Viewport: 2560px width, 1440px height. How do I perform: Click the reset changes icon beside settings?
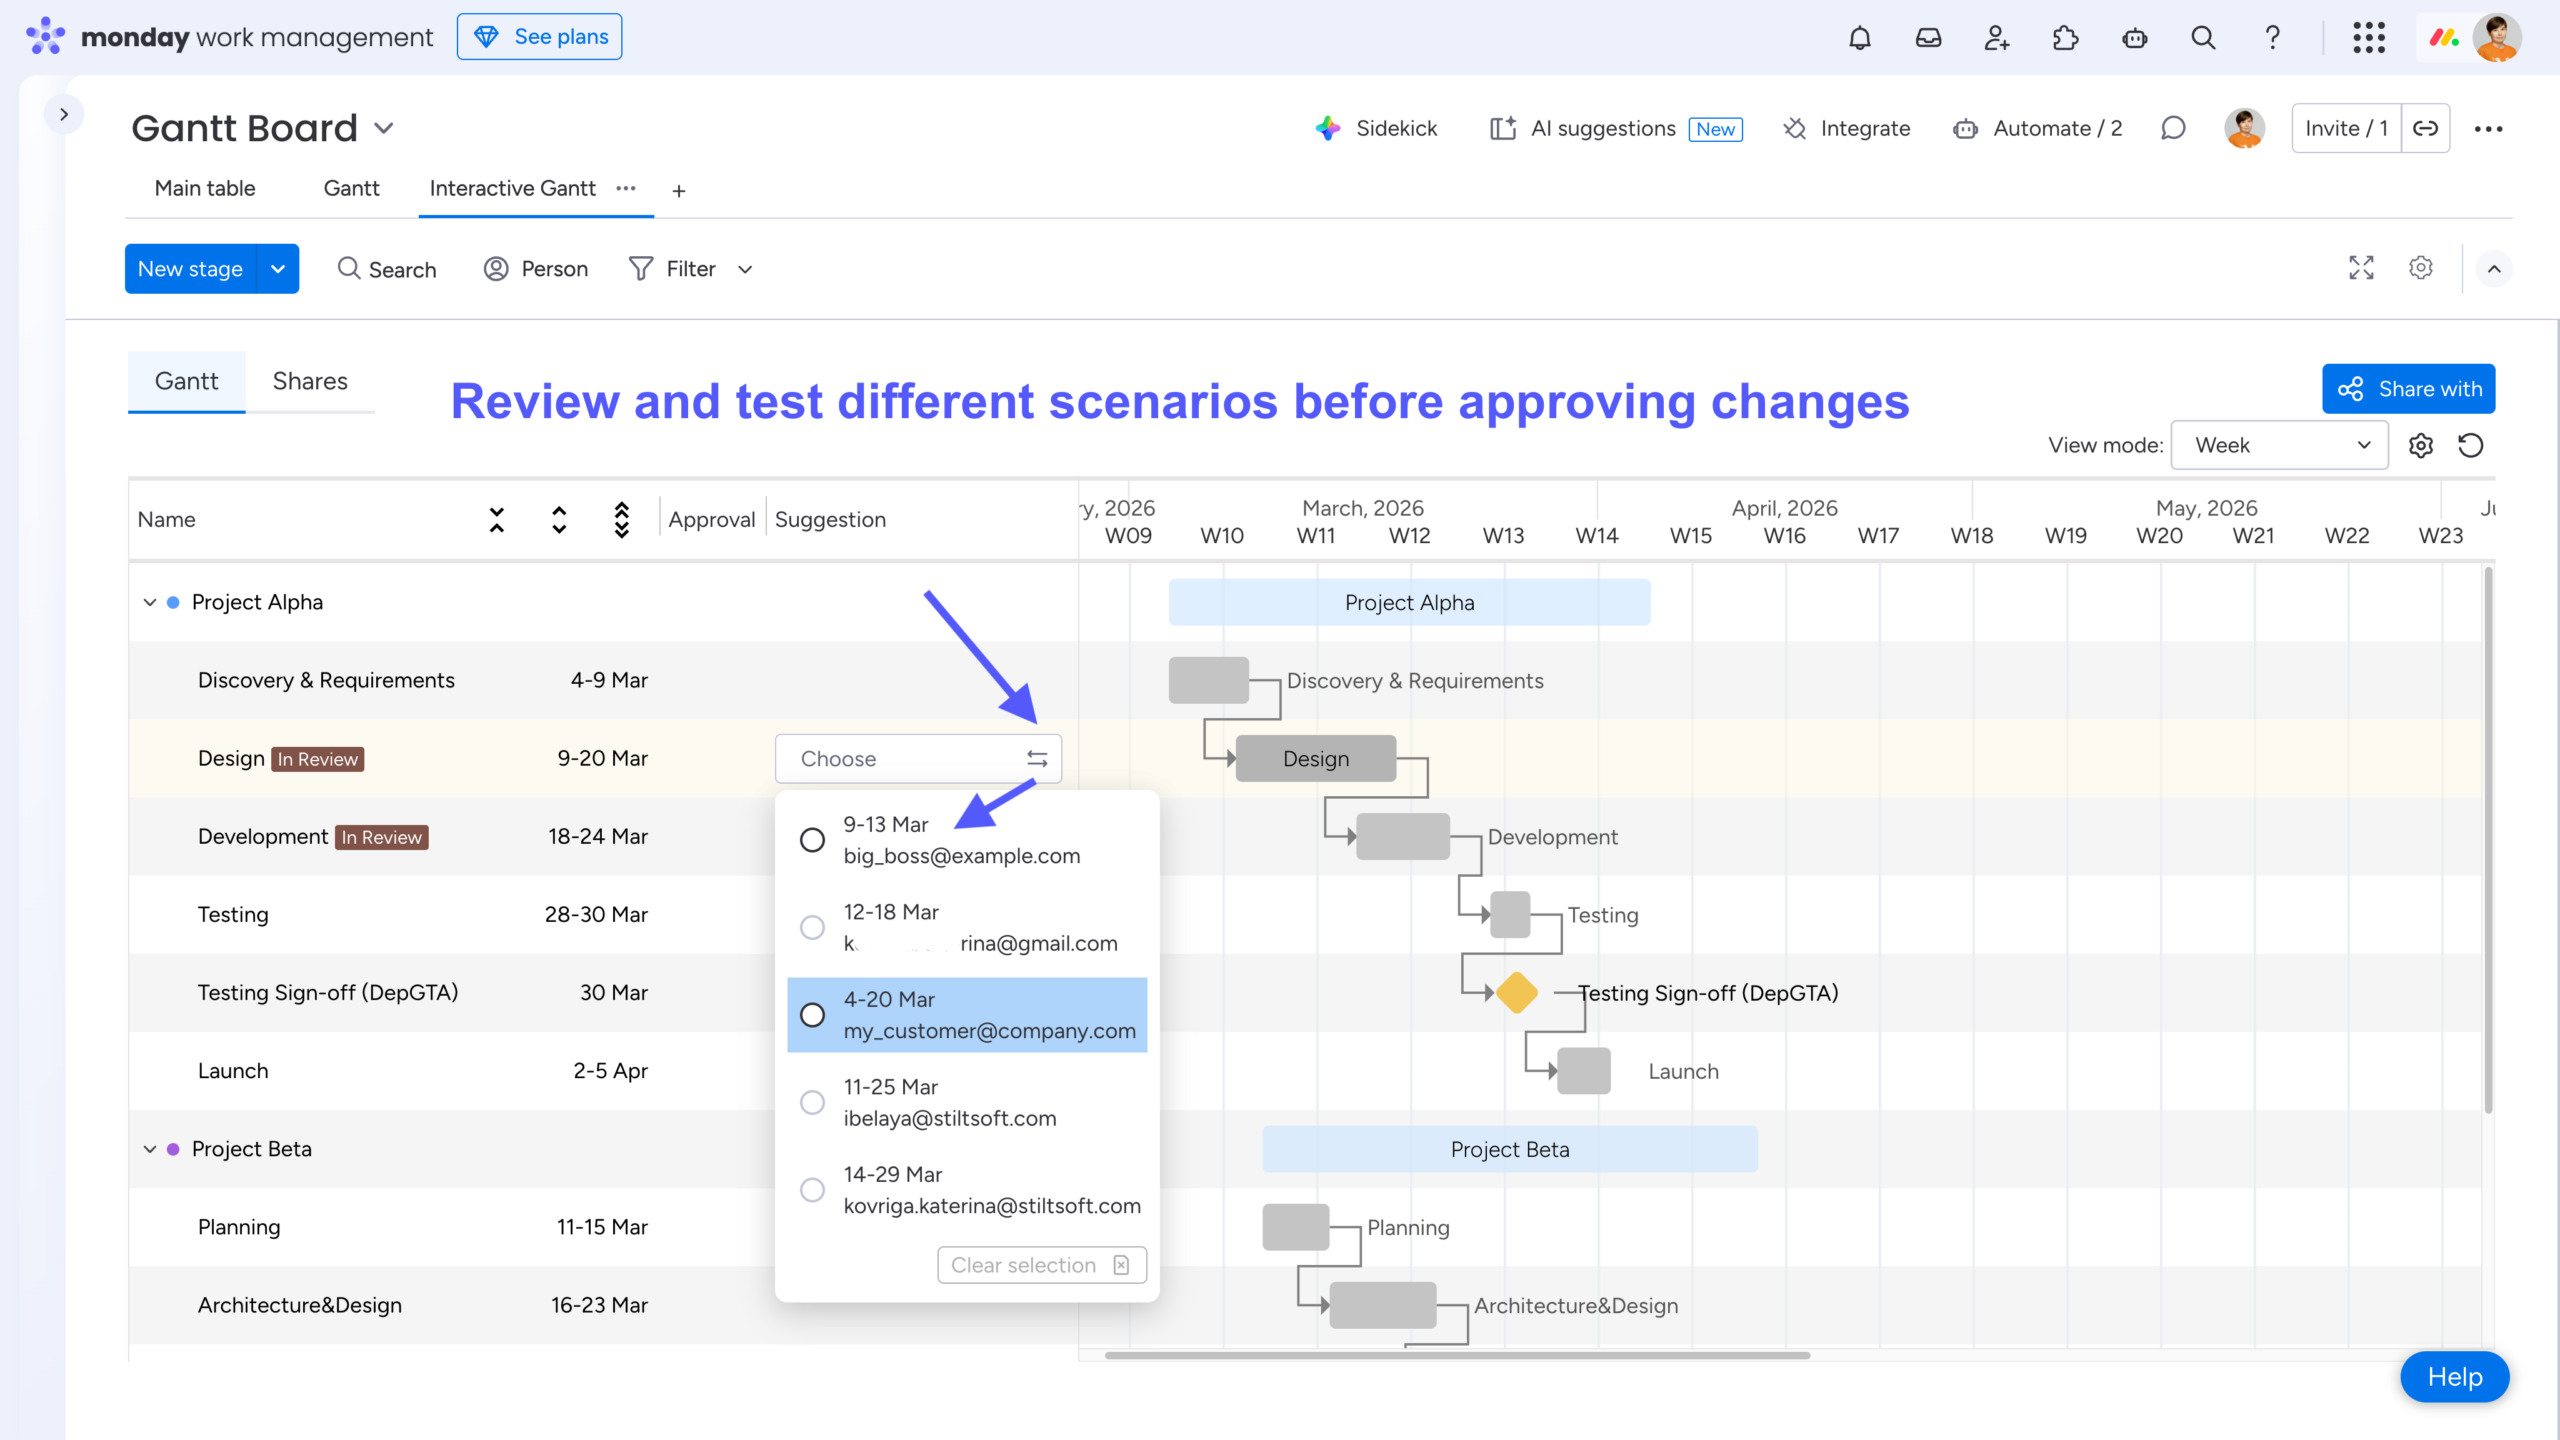point(2471,445)
